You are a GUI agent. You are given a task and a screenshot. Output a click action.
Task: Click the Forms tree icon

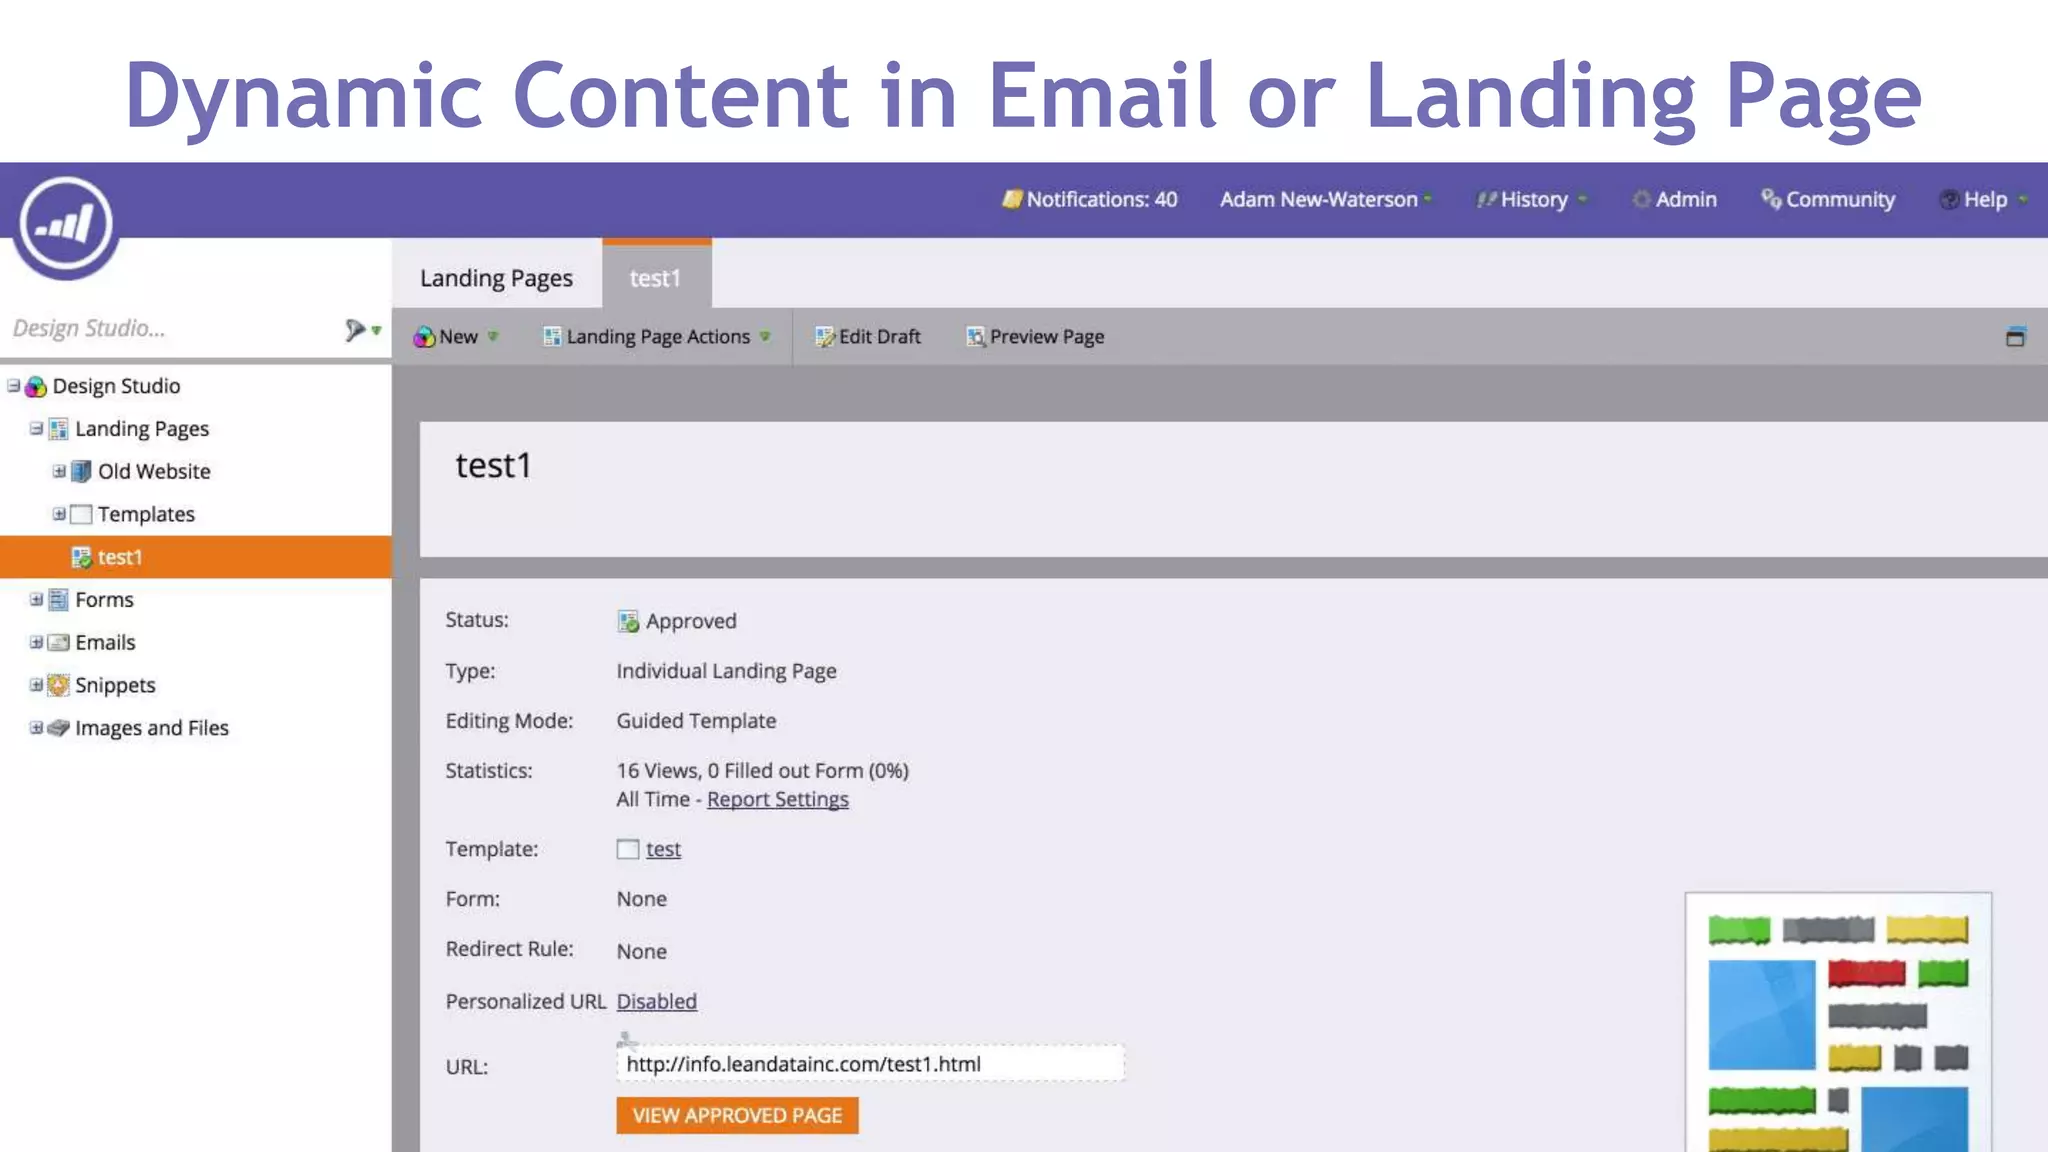(59, 599)
